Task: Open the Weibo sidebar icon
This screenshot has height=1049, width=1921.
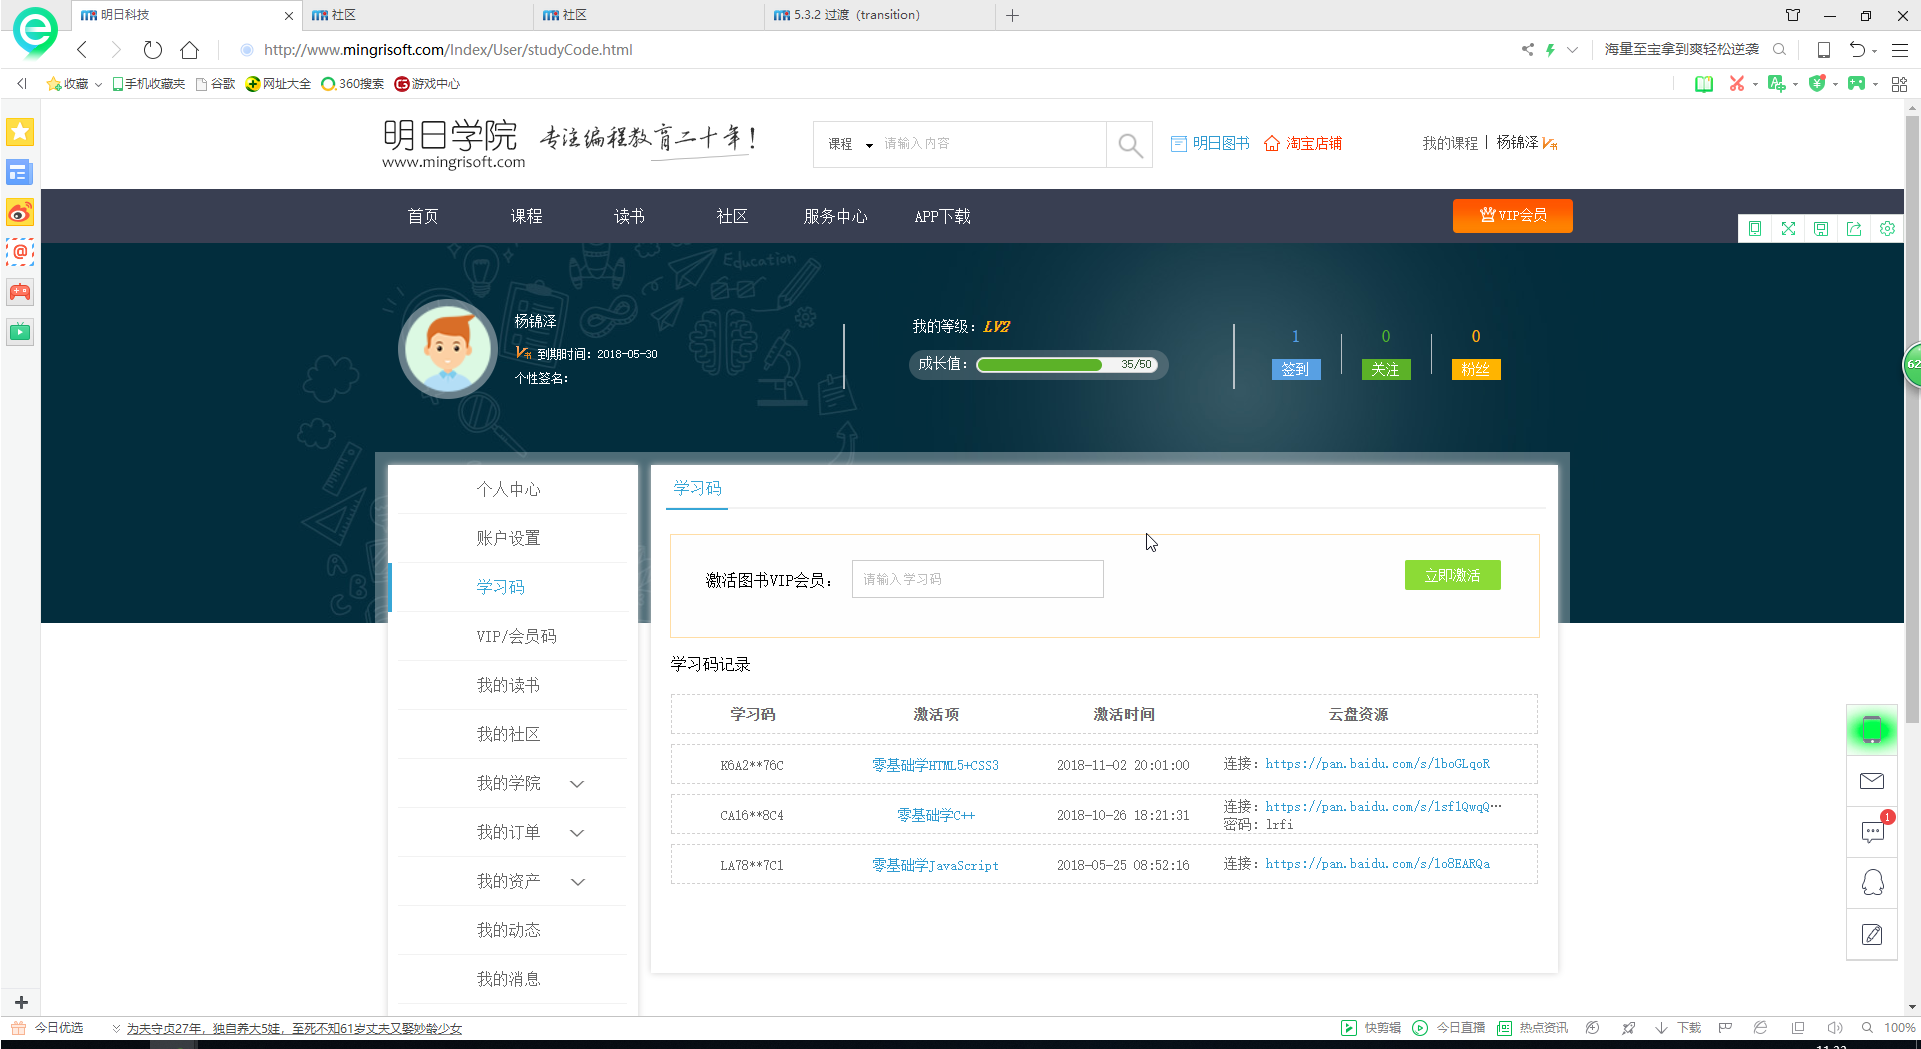Action: coord(20,212)
